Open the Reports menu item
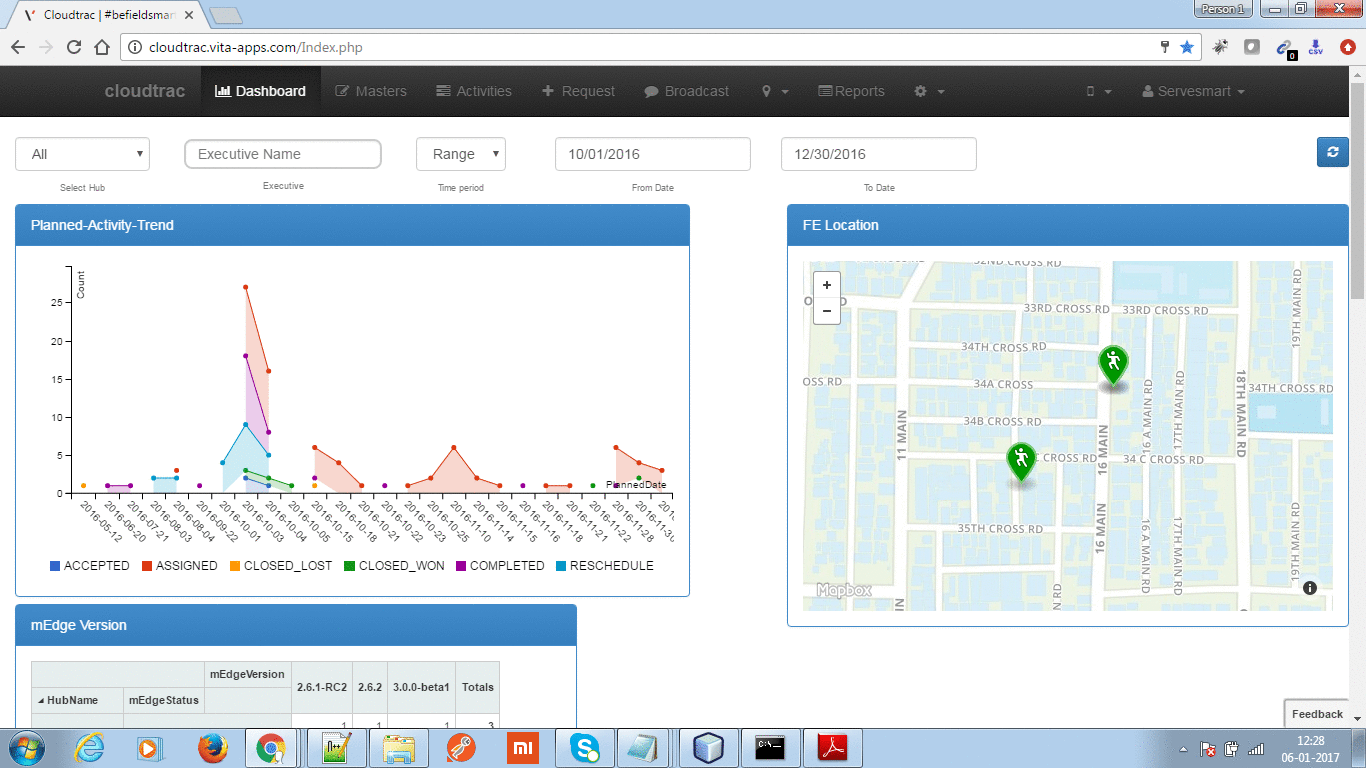Viewport: 1366px width, 768px height. (851, 91)
